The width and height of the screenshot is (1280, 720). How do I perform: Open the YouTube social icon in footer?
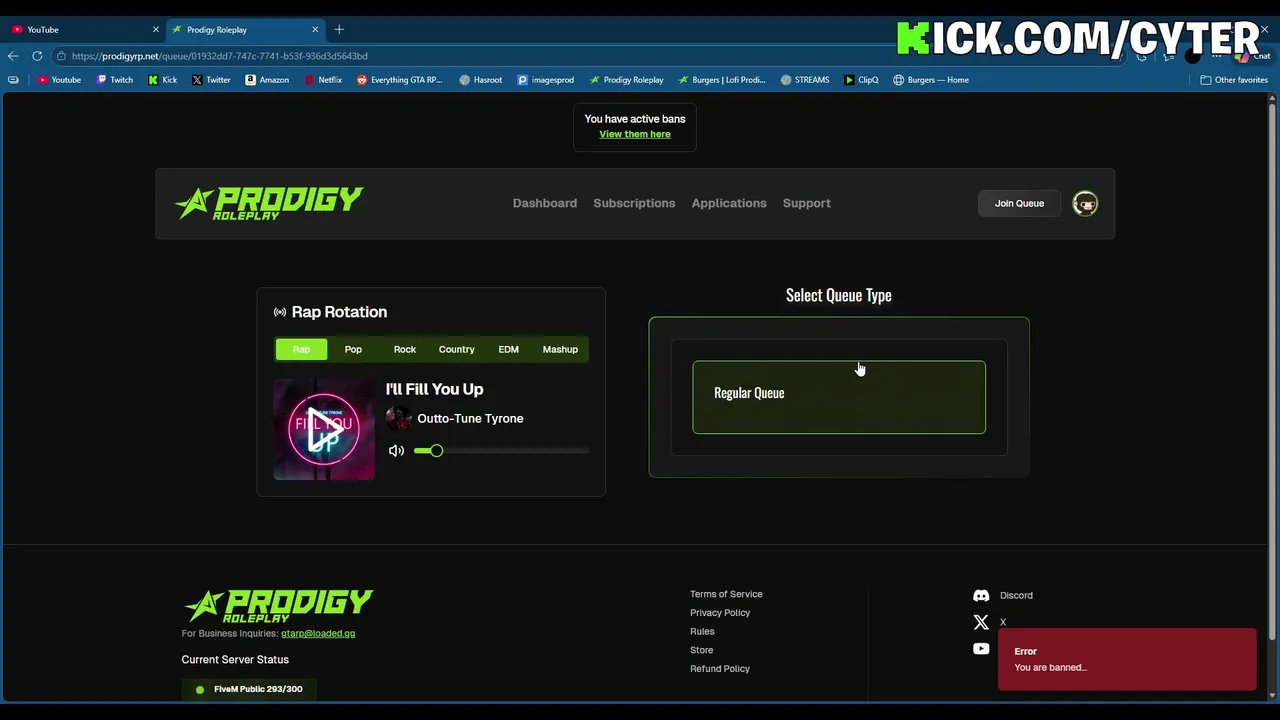click(x=981, y=649)
